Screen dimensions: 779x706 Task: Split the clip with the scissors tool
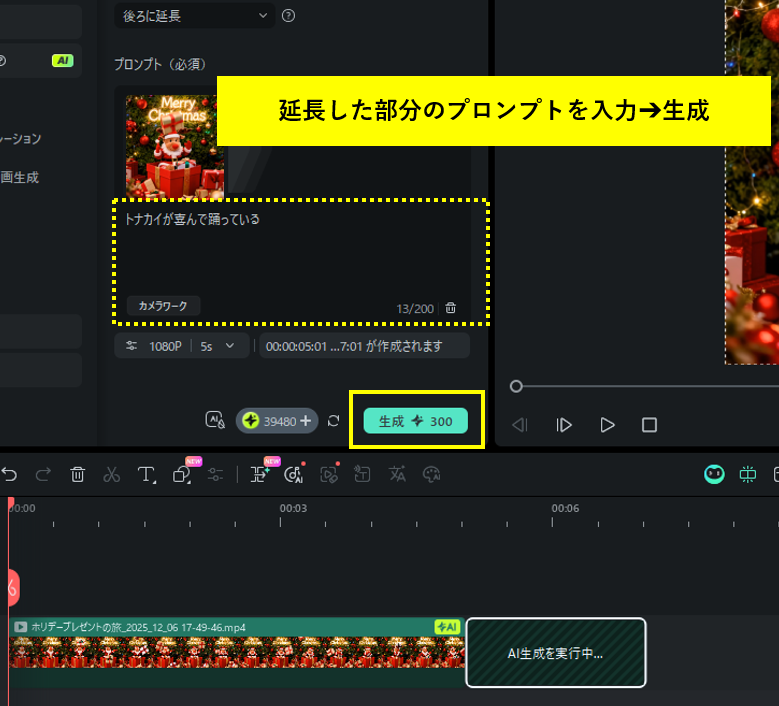click(111, 474)
